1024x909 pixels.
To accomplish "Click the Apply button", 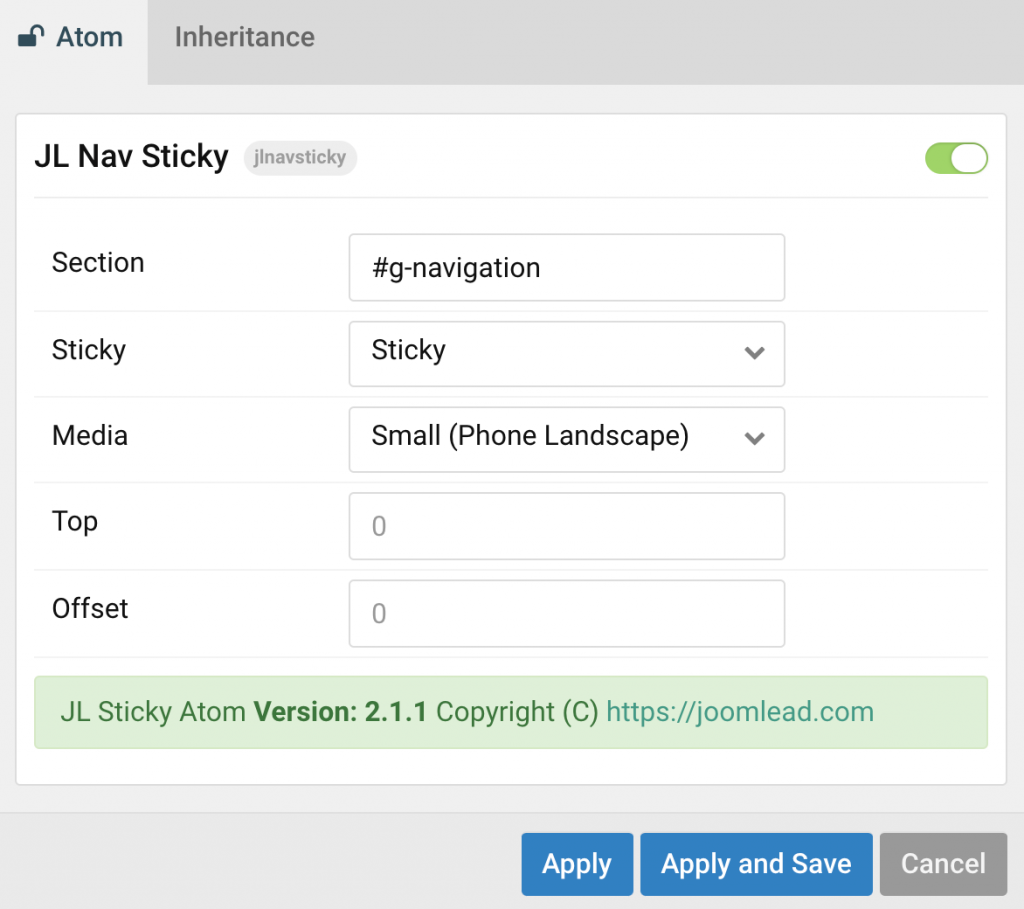I will click(x=577, y=863).
